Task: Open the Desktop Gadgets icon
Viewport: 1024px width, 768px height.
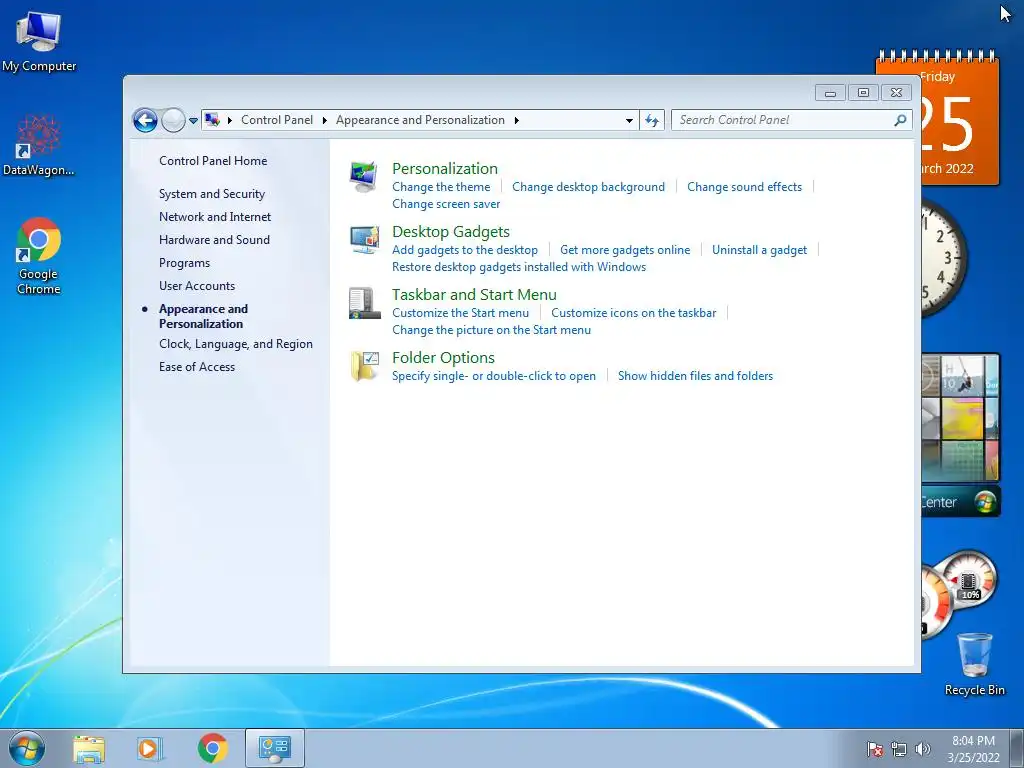Action: point(364,240)
